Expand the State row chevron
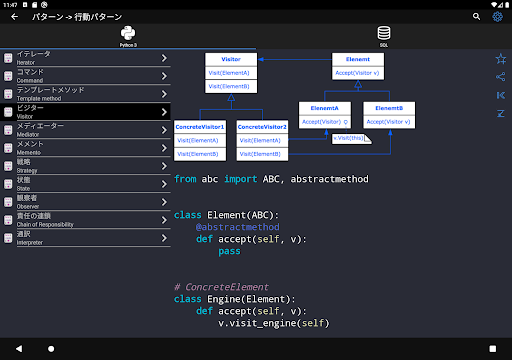The width and height of the screenshot is (512, 360). [164, 184]
